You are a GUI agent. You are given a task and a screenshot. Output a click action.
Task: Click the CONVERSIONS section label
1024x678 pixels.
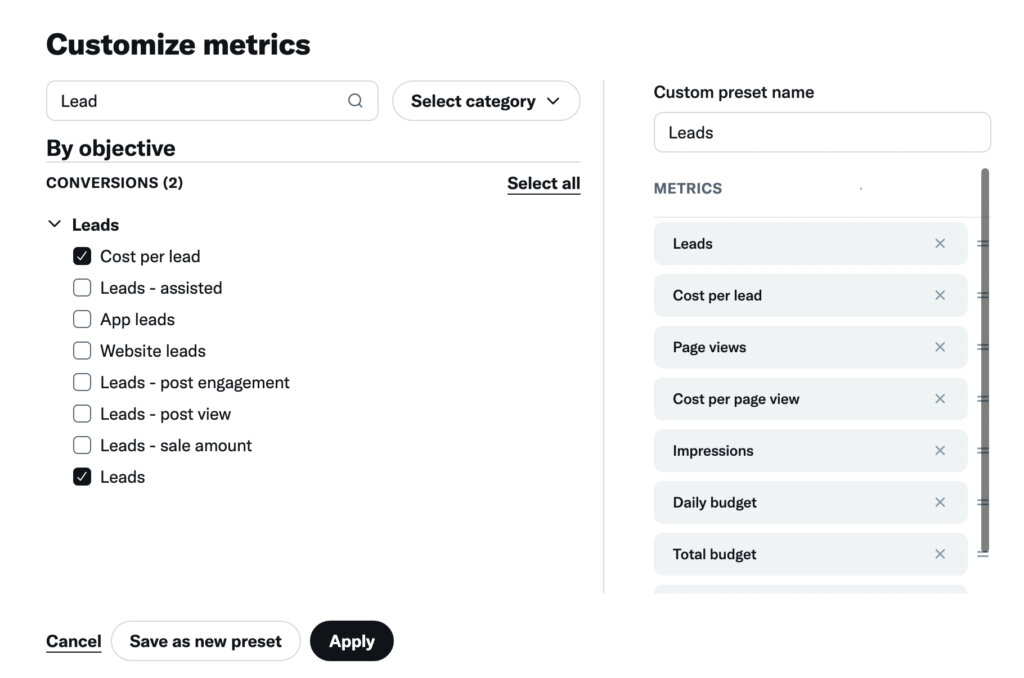coord(115,183)
